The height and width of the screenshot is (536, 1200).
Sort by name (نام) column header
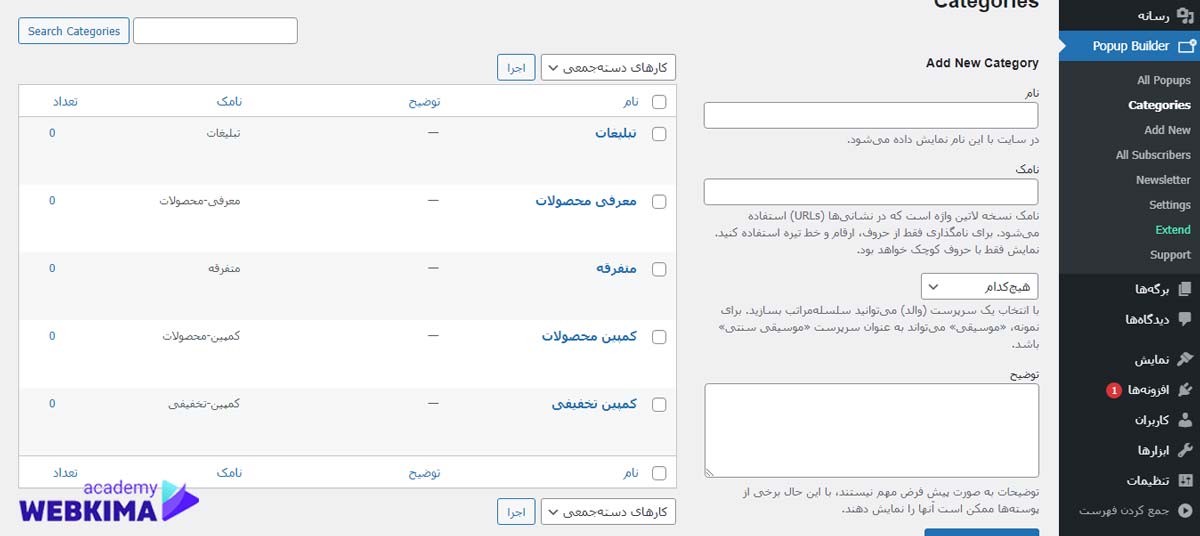[x=632, y=102]
